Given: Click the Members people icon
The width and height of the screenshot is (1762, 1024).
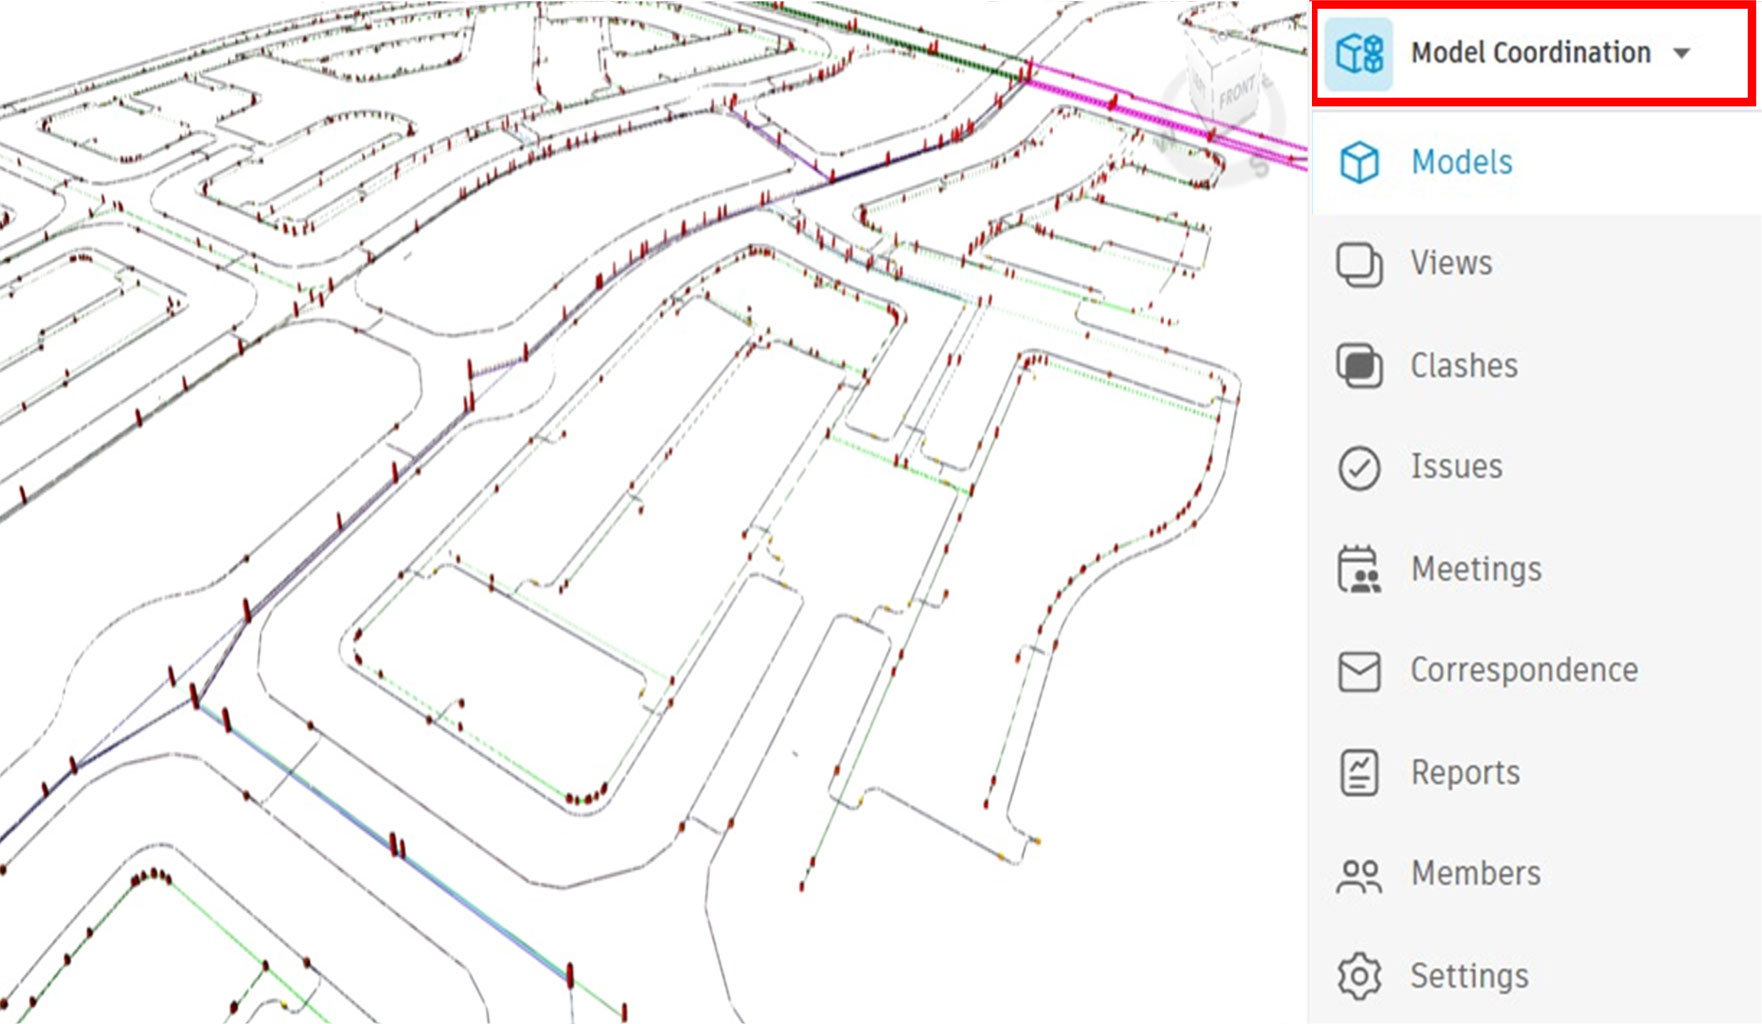Looking at the screenshot, I should point(1359,875).
